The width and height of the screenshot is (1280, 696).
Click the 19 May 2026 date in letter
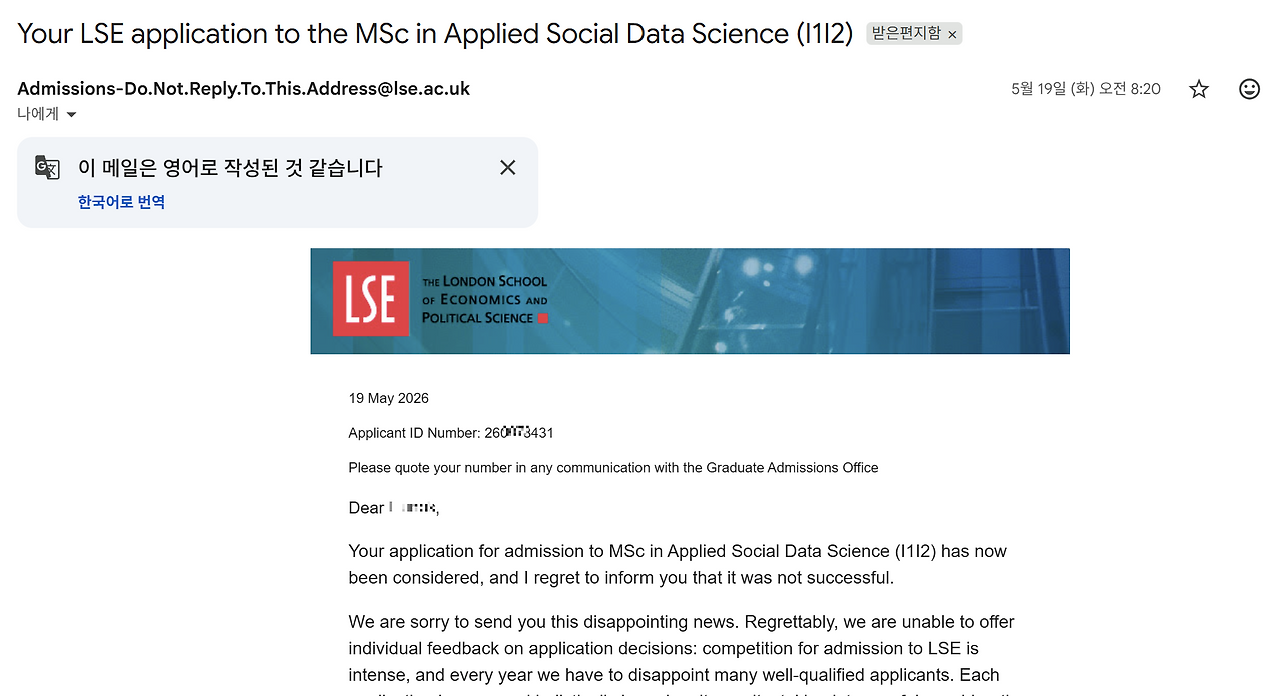point(388,398)
